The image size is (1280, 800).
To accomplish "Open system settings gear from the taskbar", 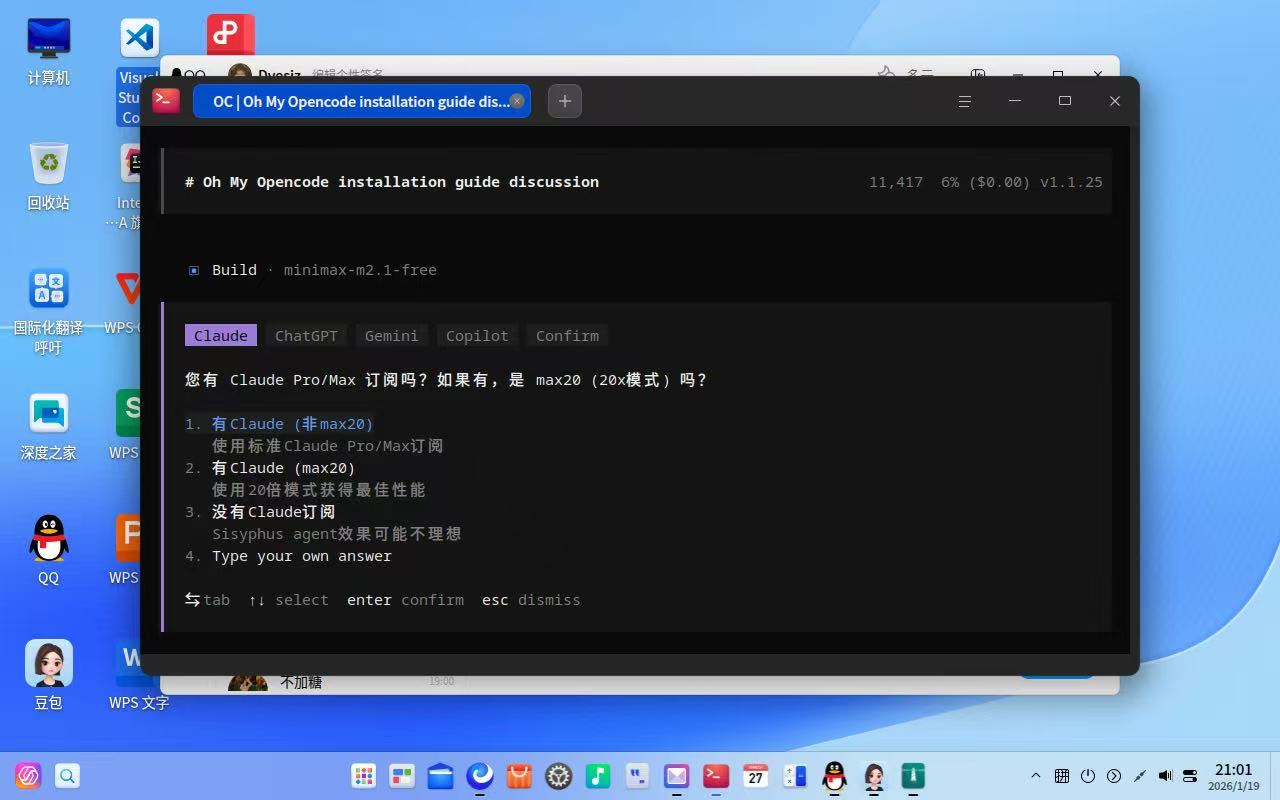I will (557, 775).
